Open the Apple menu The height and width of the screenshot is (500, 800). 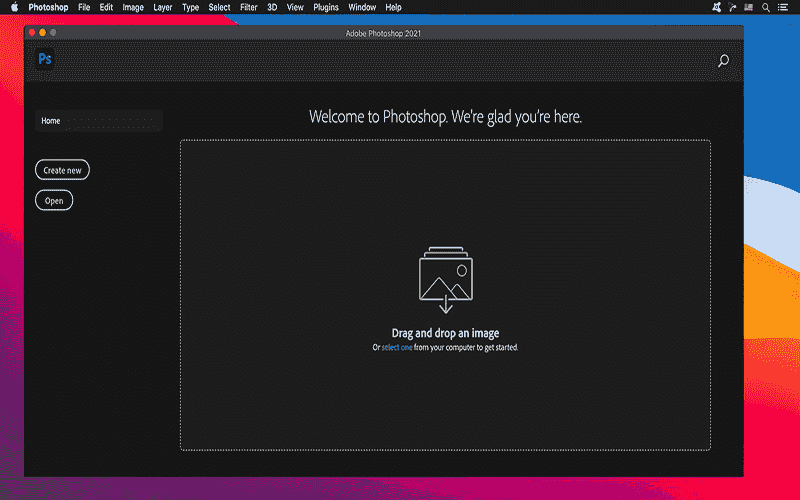point(14,7)
